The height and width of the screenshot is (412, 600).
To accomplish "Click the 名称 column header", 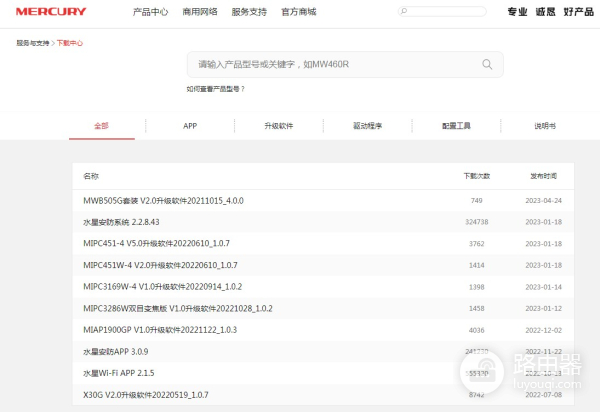I will (91, 176).
